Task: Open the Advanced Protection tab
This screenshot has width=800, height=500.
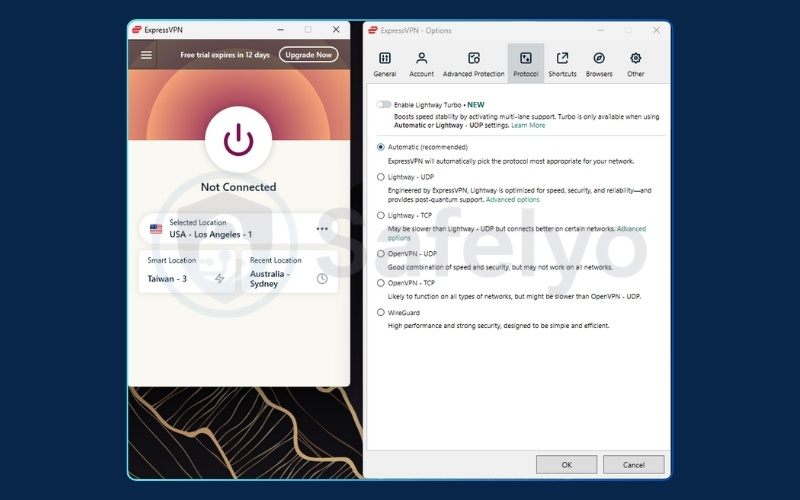Action: click(473, 64)
